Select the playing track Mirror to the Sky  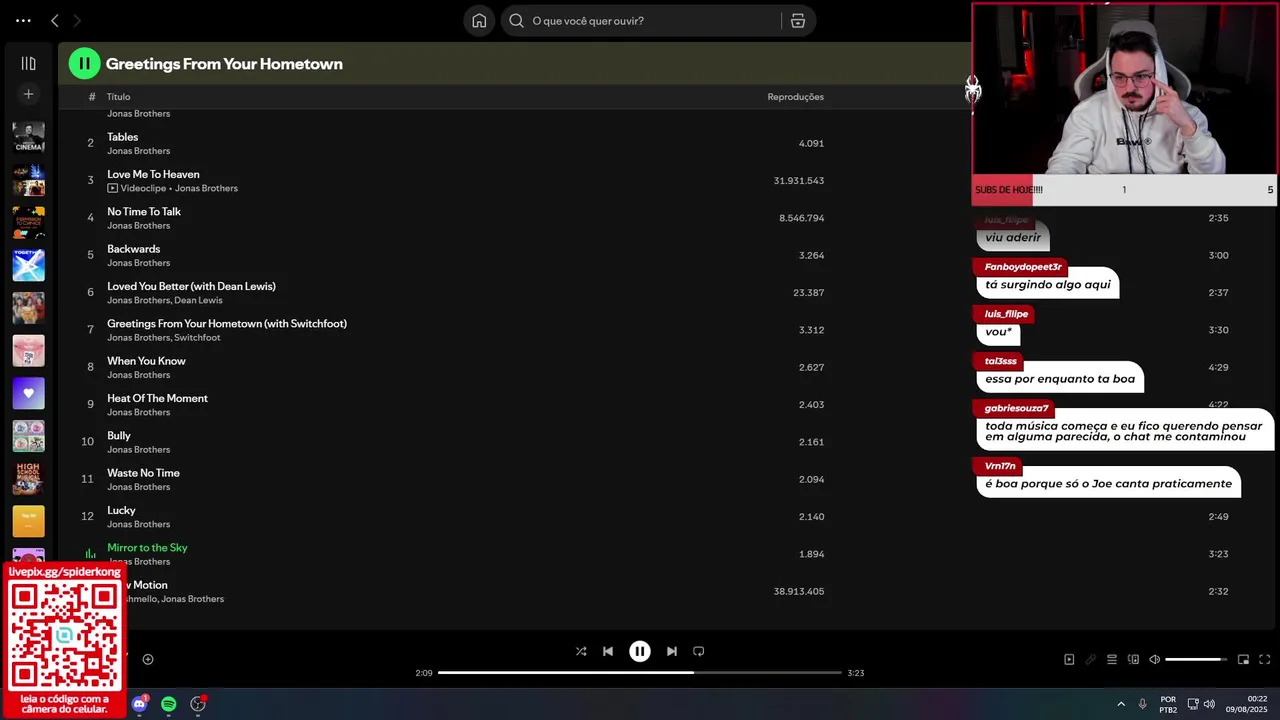point(147,548)
